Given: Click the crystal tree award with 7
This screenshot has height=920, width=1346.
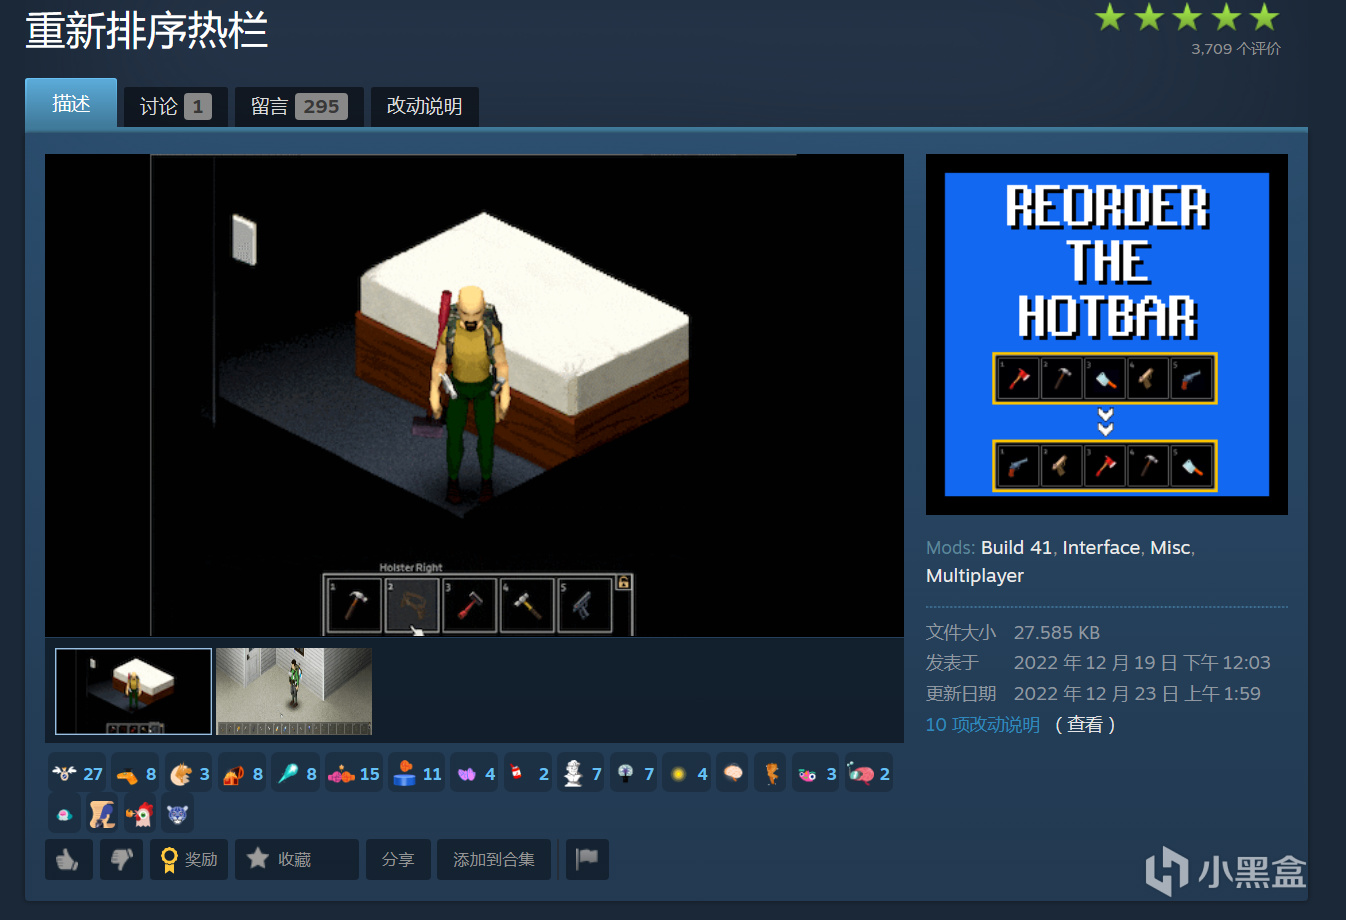Looking at the screenshot, I should click(634, 773).
